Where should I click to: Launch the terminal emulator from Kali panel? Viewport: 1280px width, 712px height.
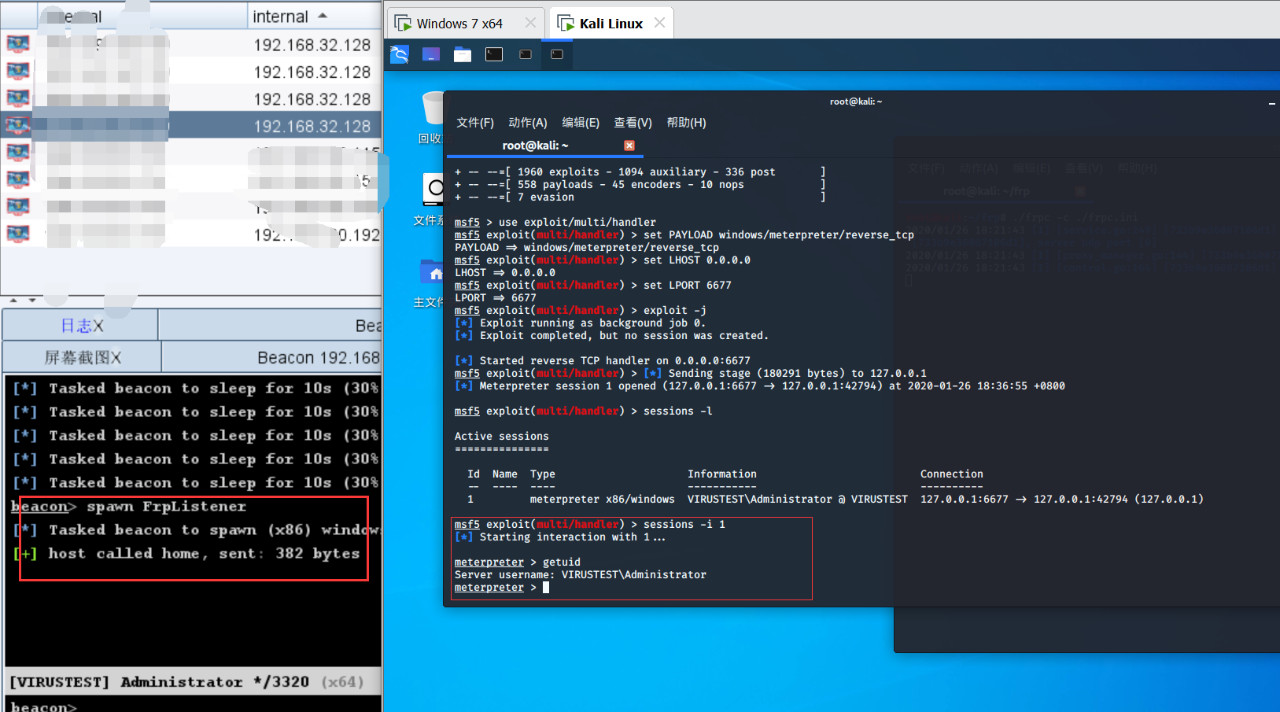point(494,54)
